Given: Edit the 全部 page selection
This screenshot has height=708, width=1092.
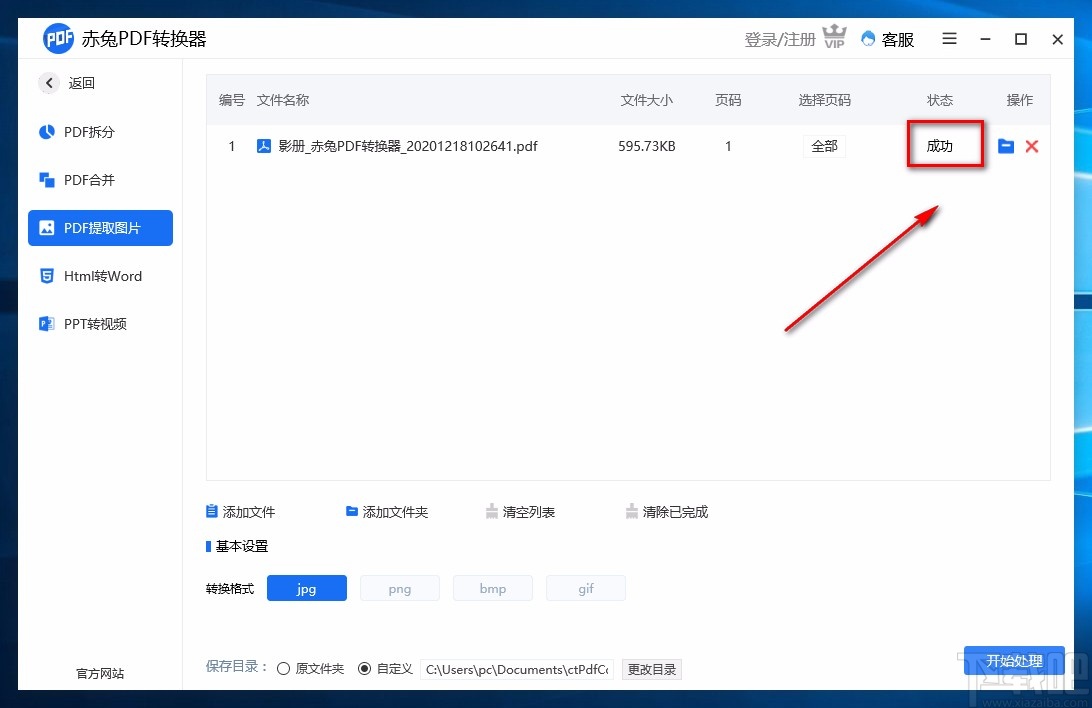Looking at the screenshot, I should (x=824, y=146).
